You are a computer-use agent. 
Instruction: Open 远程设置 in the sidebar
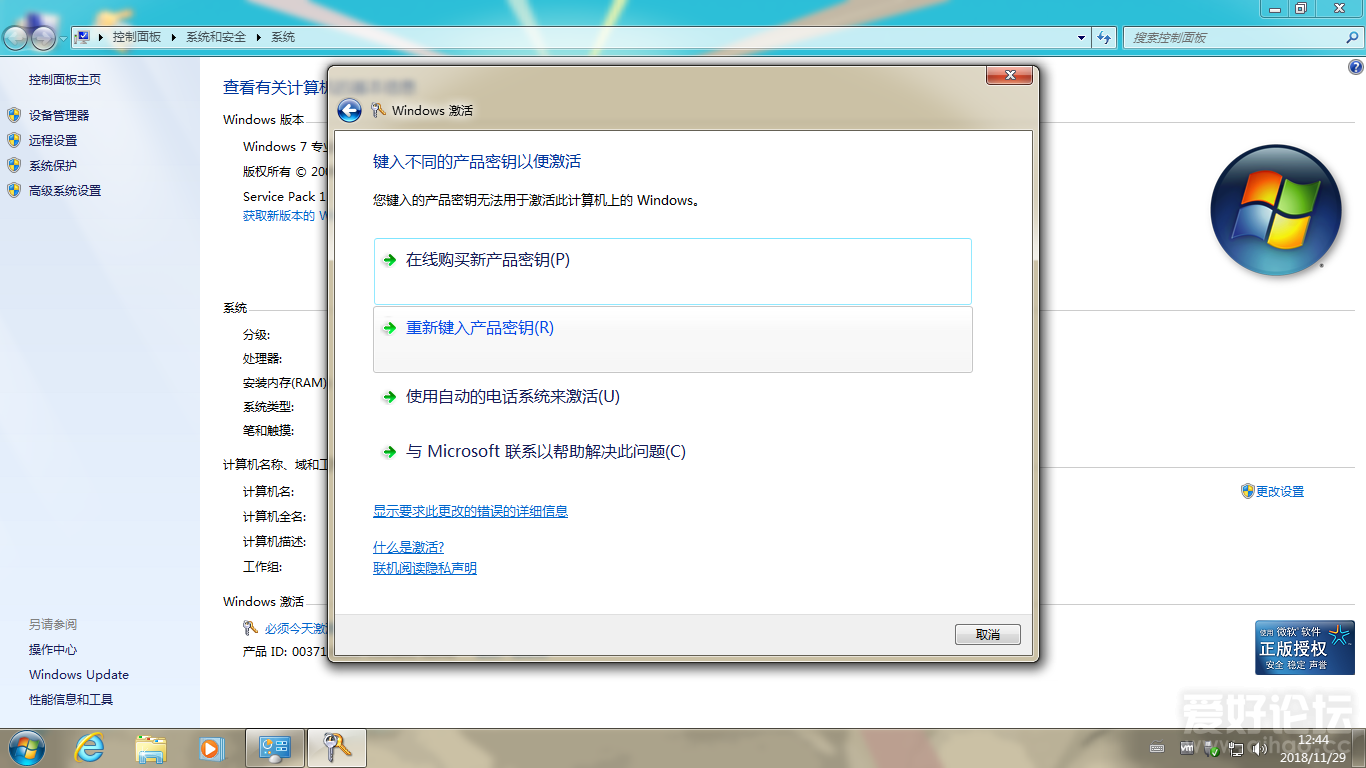53,141
